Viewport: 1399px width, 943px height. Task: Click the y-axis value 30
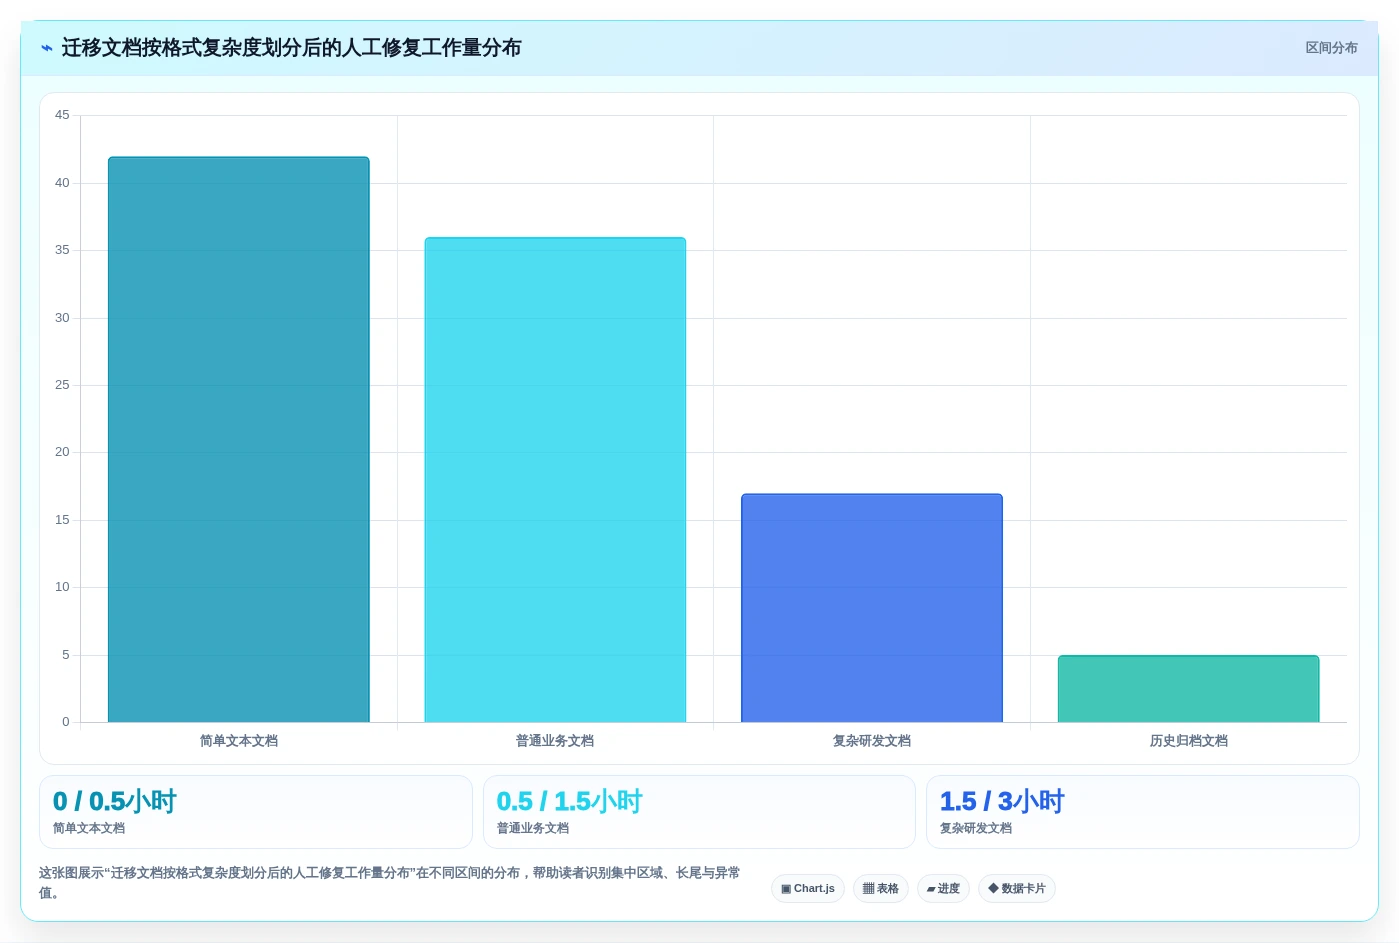tap(62, 318)
